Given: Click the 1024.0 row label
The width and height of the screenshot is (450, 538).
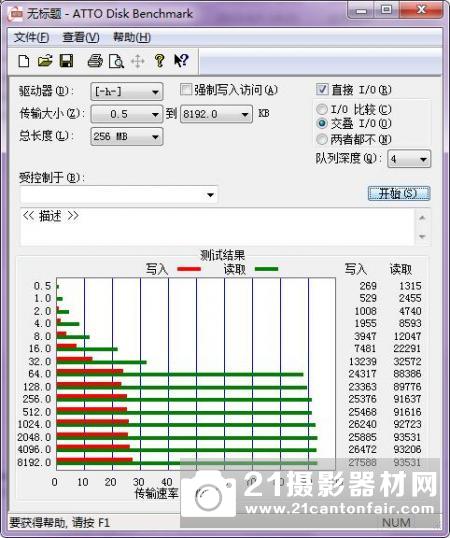Looking at the screenshot, I should coord(34,424).
